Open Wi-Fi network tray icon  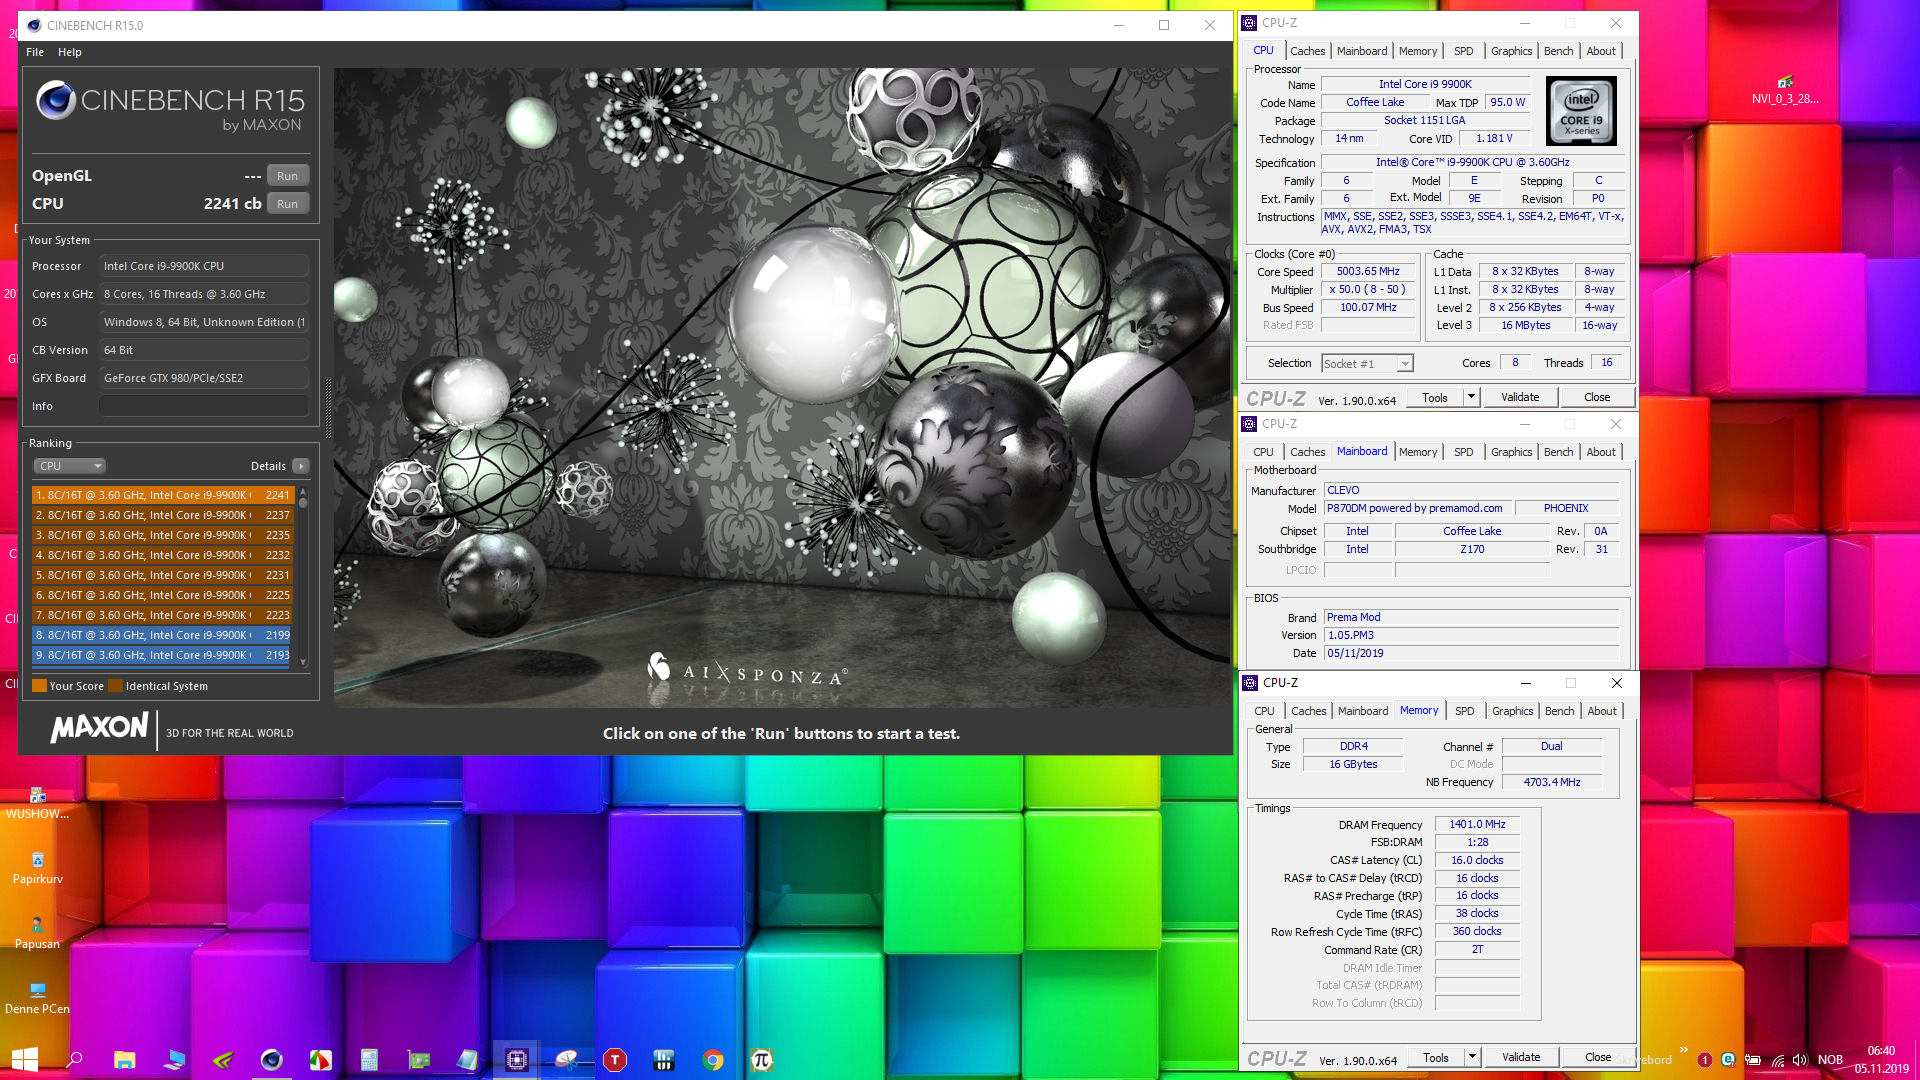tap(1777, 1060)
